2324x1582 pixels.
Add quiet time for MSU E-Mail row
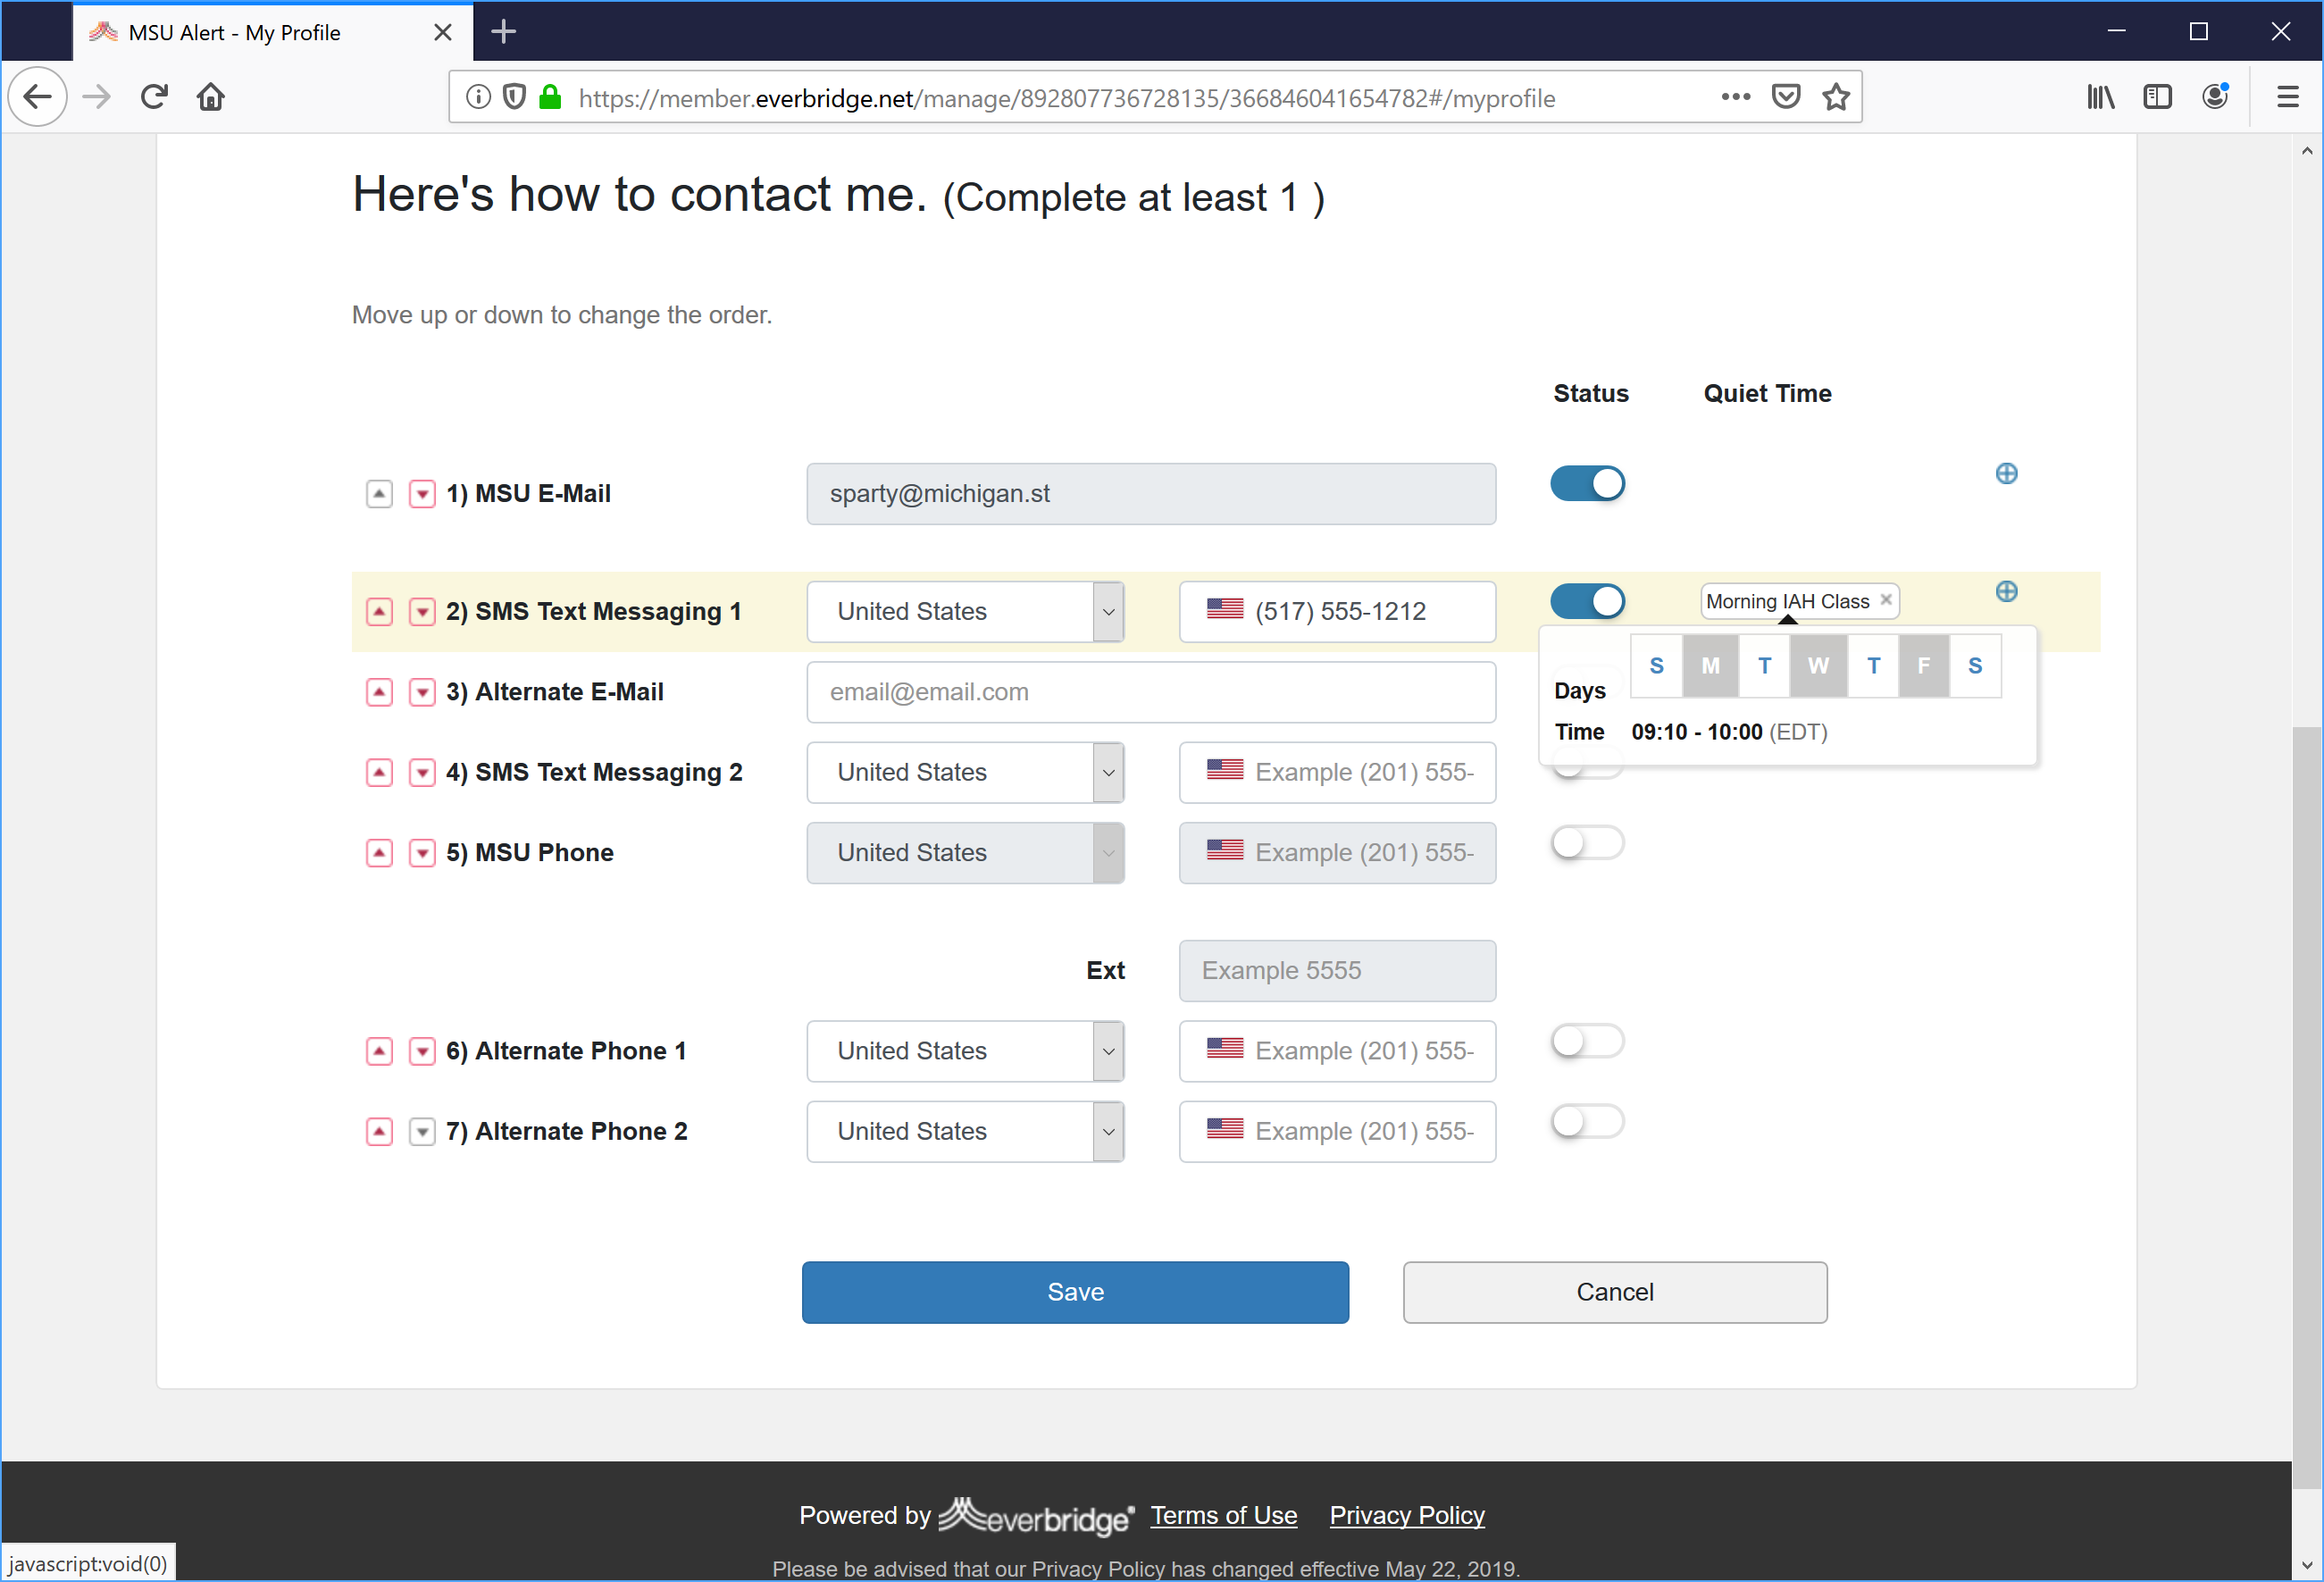[2006, 474]
